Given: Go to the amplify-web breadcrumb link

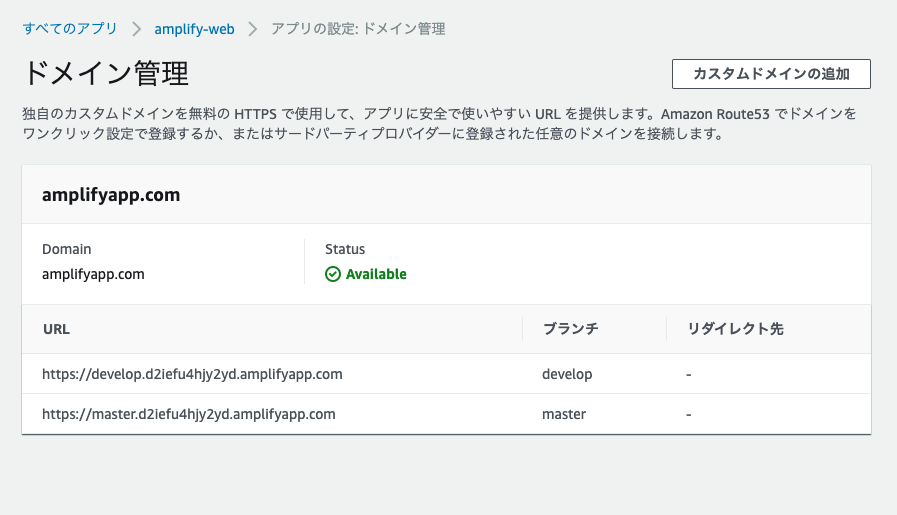Looking at the screenshot, I should 194,29.
